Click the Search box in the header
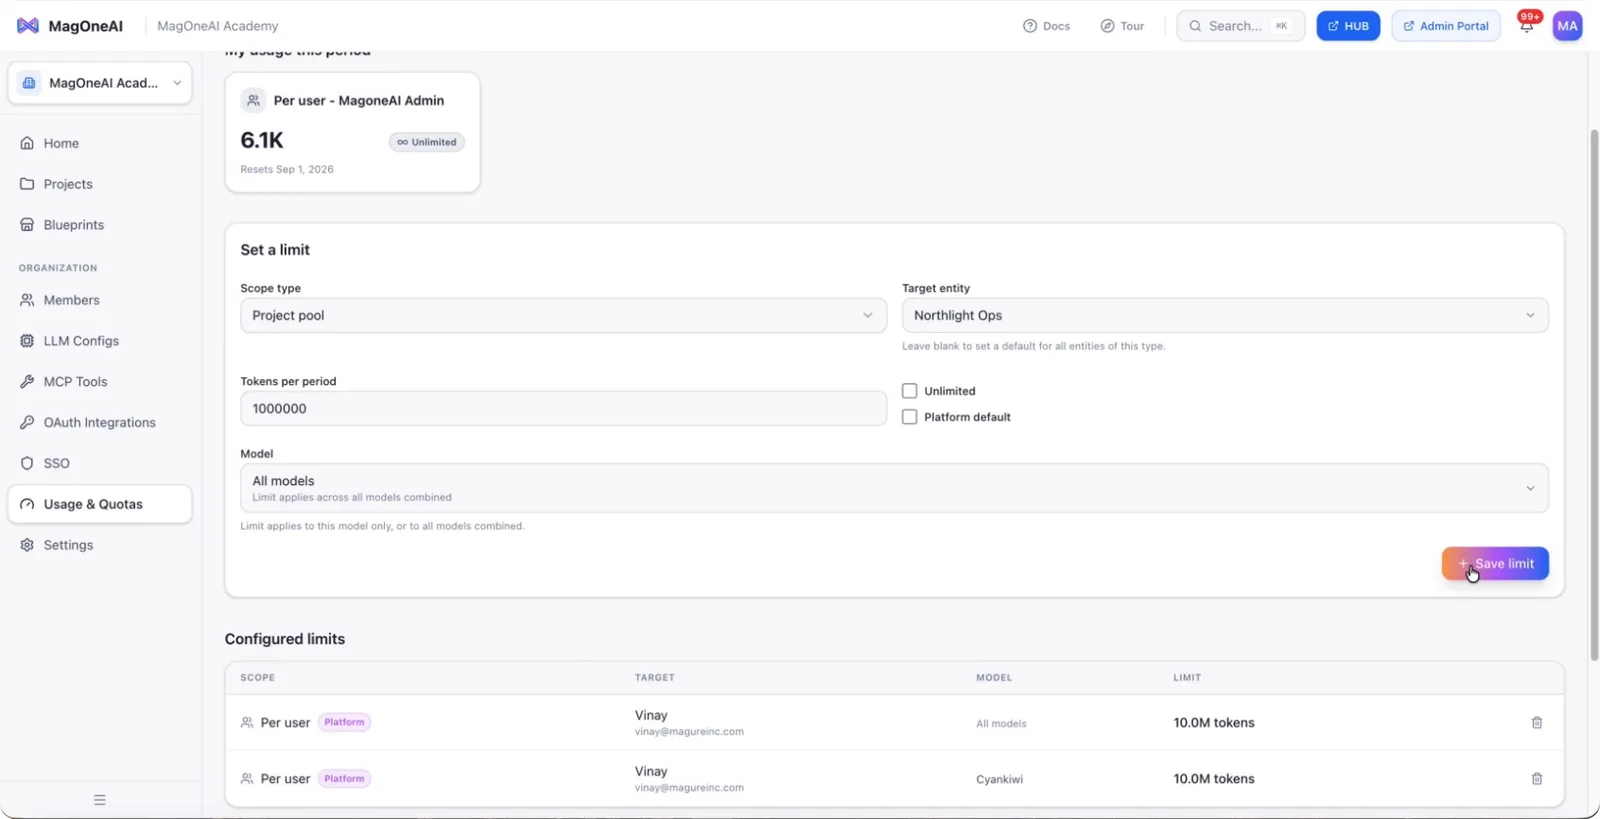This screenshot has width=1600, height=819. tap(1240, 26)
